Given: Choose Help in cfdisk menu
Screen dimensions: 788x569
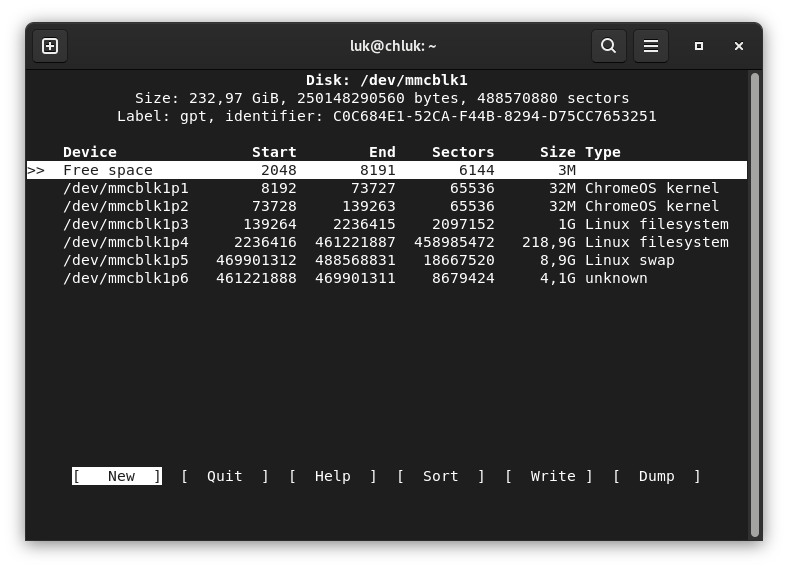Looking at the screenshot, I should [333, 476].
